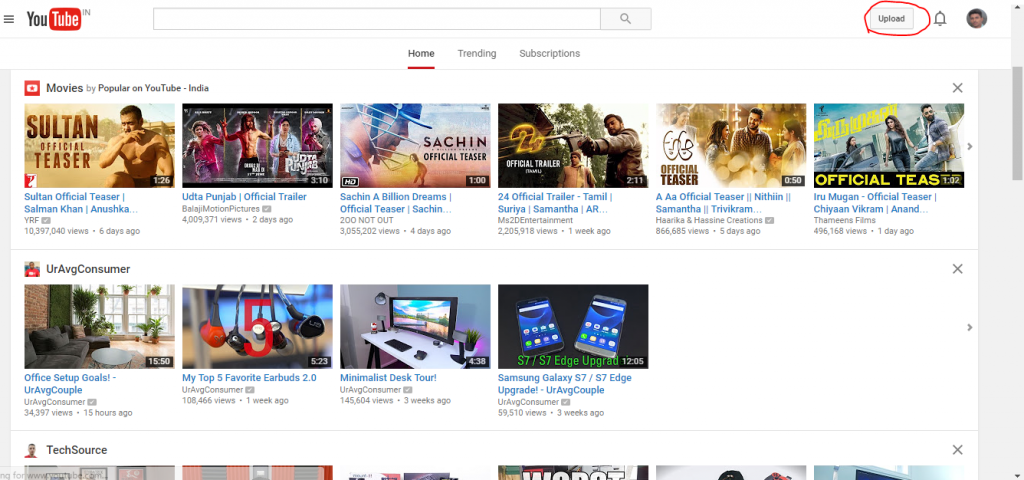The width and height of the screenshot is (1024, 480).
Task: Open the Thameens Films channel link
Action: pos(842,221)
